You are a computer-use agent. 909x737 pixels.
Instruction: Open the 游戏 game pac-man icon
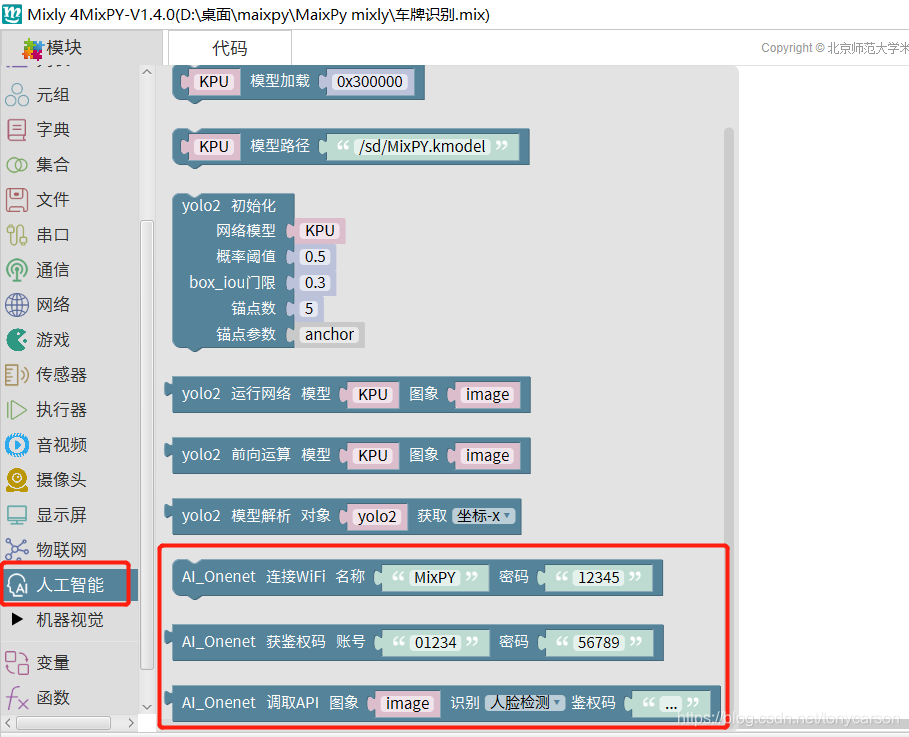click(x=17, y=340)
